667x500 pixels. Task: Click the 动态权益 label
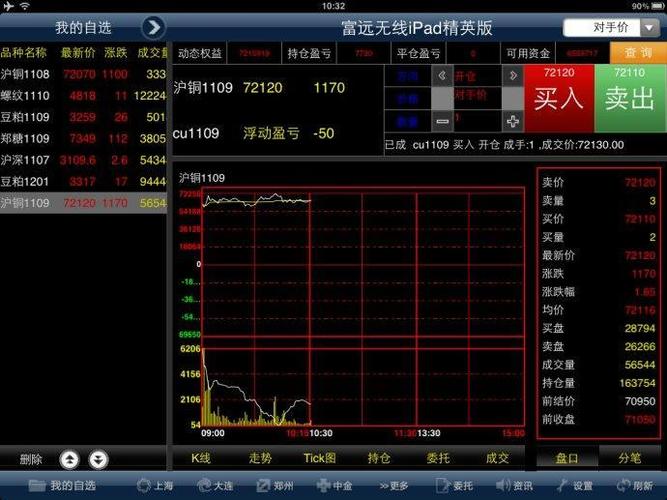(200, 53)
